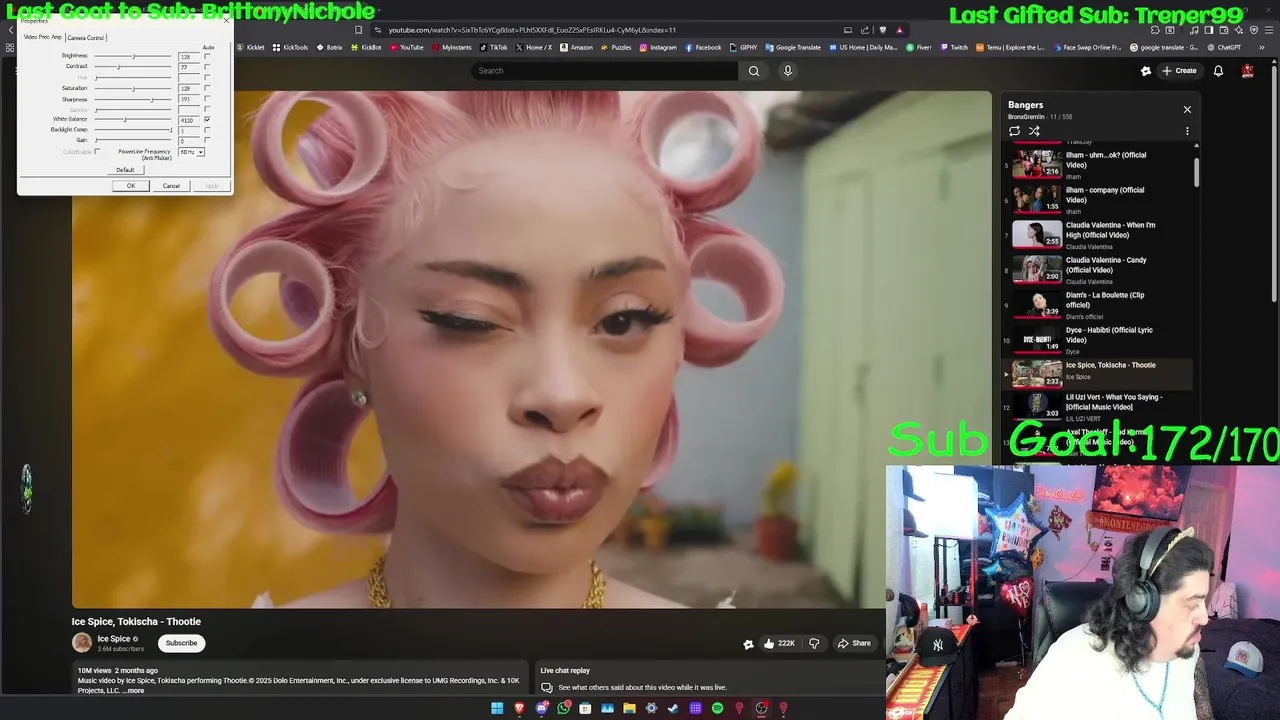Uncheck Auto for White Balance
This screenshot has width=1280, height=720.
tap(207, 119)
